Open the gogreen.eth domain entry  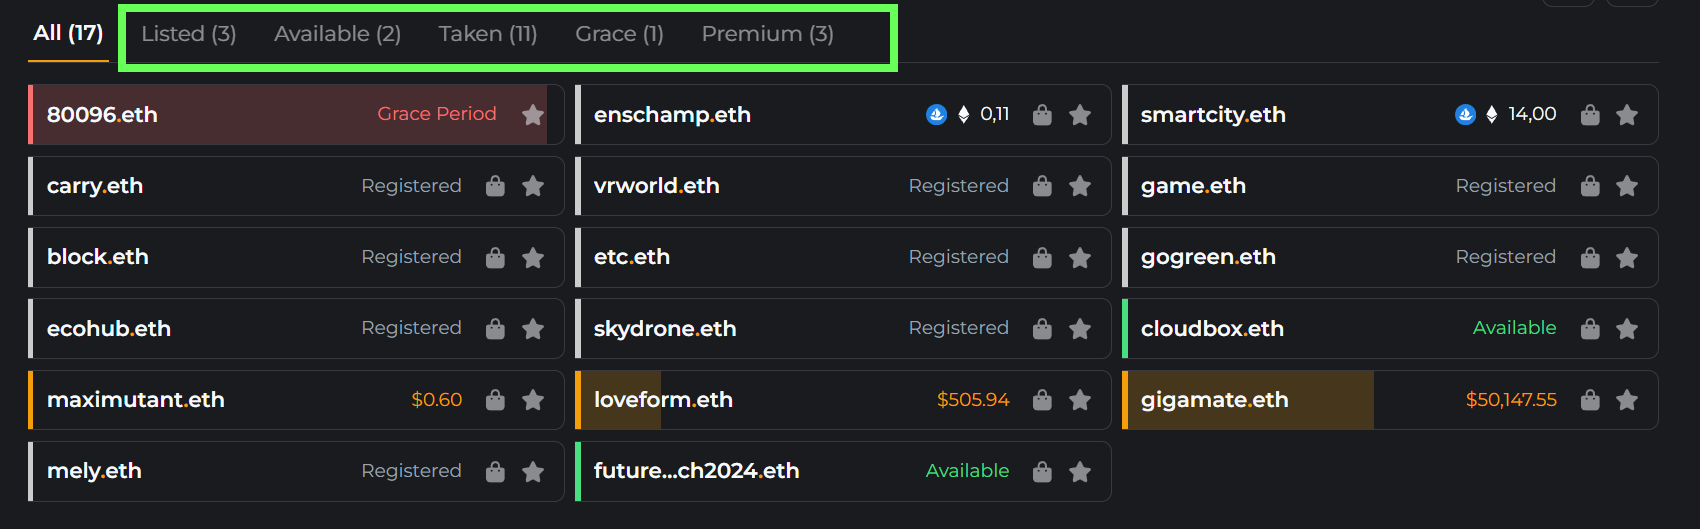point(1390,257)
